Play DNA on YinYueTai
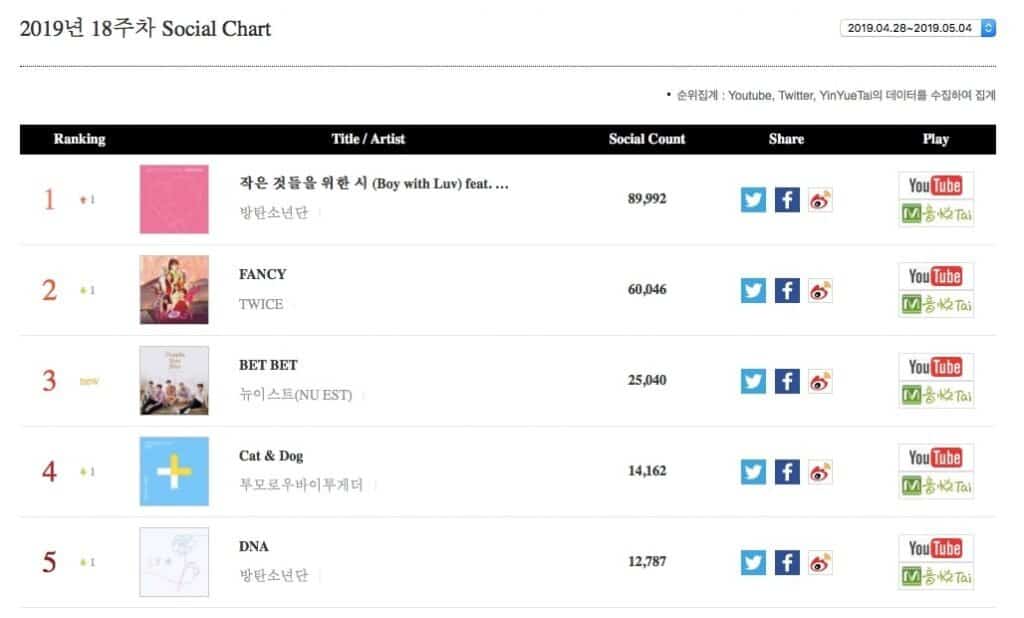The height and width of the screenshot is (618, 1024). pyautogui.click(x=935, y=577)
